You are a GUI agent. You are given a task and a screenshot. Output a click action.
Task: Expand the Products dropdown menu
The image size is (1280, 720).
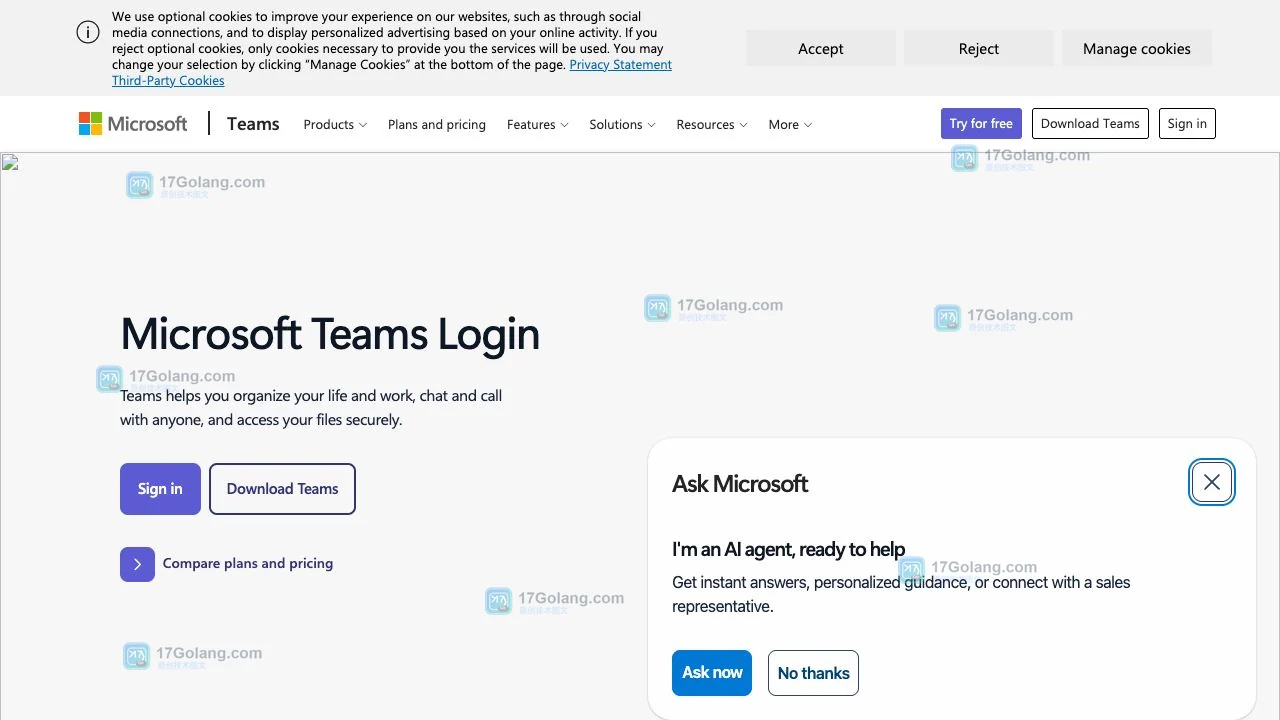(335, 124)
